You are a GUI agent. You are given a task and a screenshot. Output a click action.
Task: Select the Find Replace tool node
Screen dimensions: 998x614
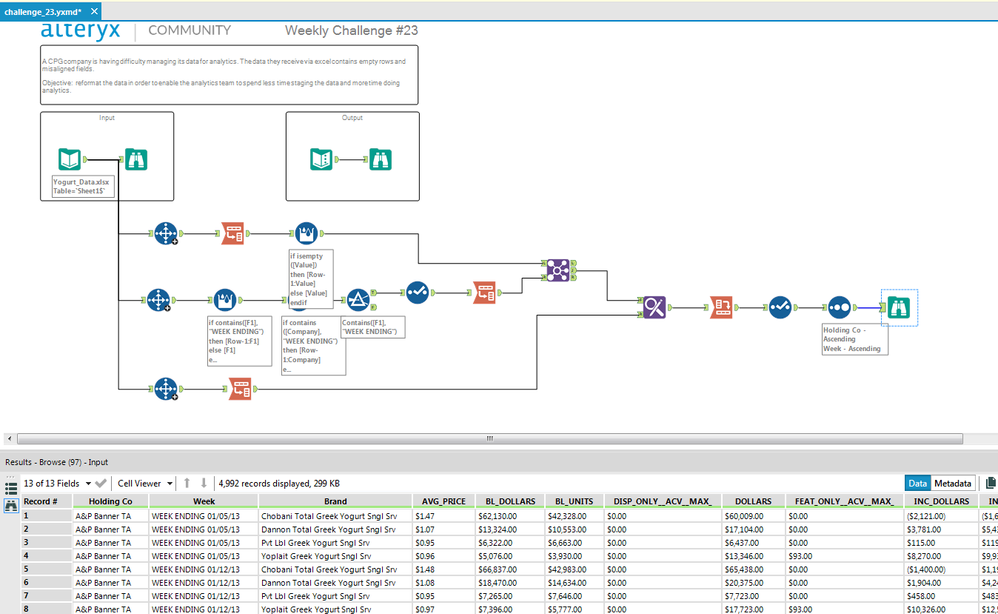pyautogui.click(x=655, y=306)
